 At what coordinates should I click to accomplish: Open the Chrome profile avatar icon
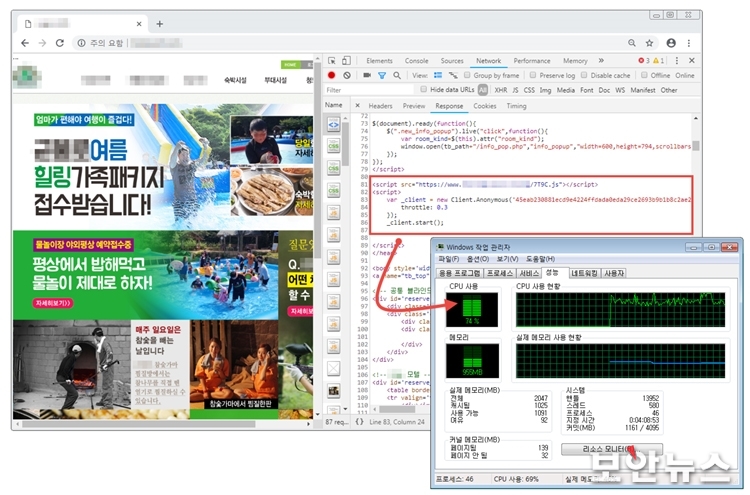tap(671, 43)
